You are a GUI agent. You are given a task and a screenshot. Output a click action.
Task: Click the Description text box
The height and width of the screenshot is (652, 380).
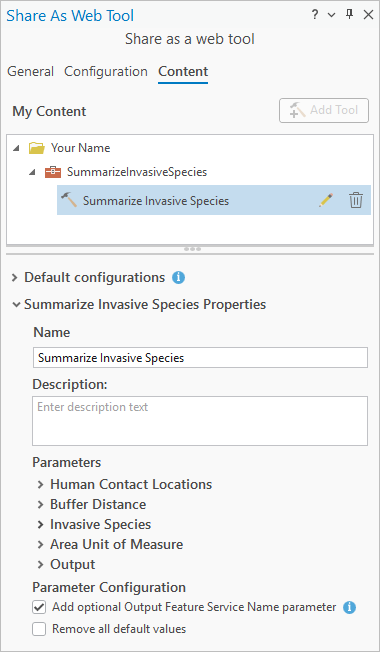[x=200, y=421]
